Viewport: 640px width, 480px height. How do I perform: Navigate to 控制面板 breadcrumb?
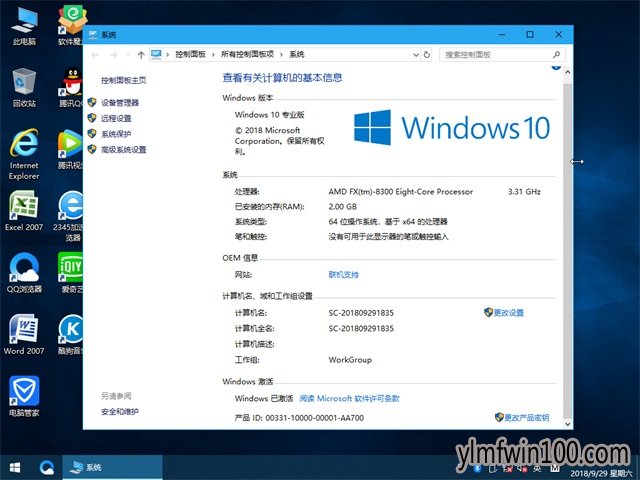[x=190, y=54]
